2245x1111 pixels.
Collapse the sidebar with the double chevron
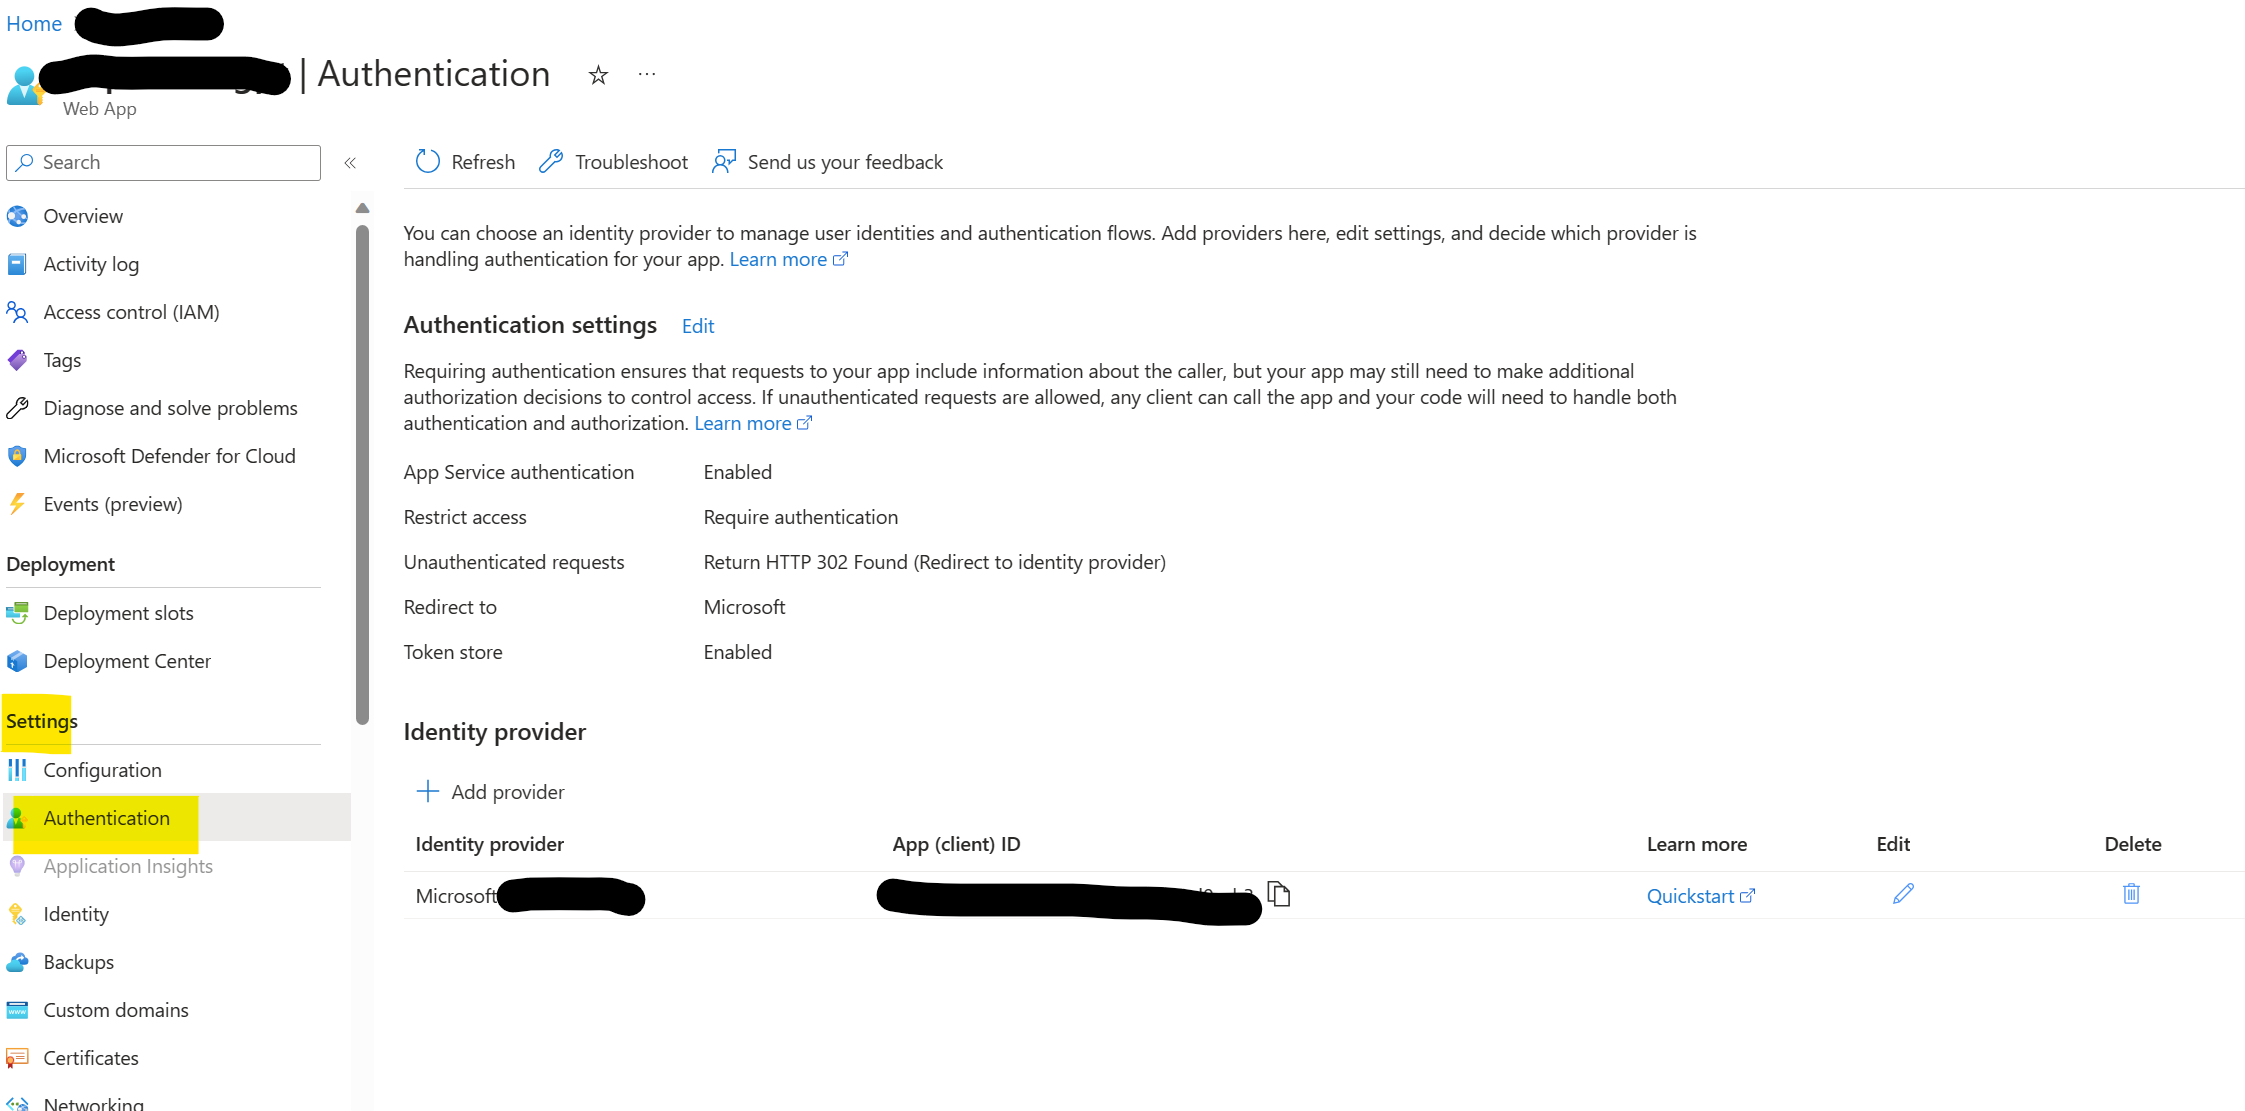(x=350, y=163)
